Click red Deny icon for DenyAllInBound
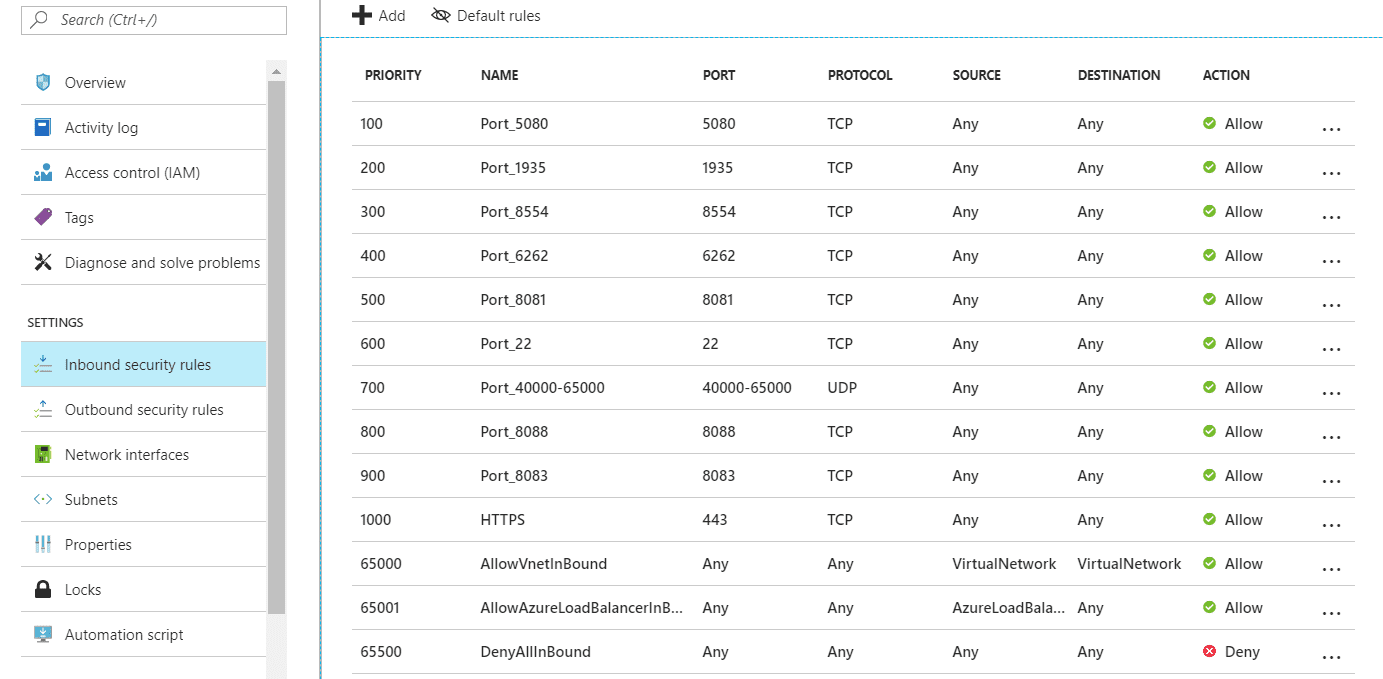This screenshot has height=679, width=1383. [x=1209, y=651]
